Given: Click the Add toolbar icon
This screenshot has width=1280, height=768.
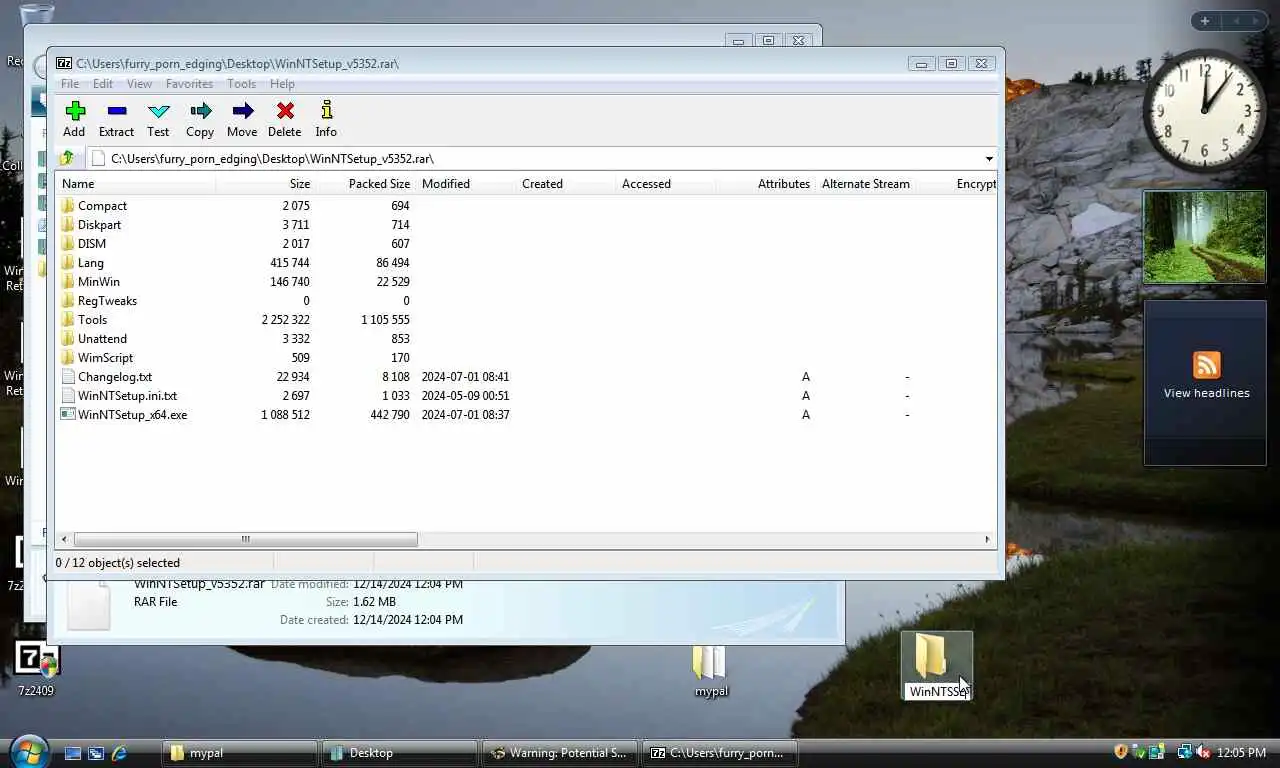Looking at the screenshot, I should 74,111.
